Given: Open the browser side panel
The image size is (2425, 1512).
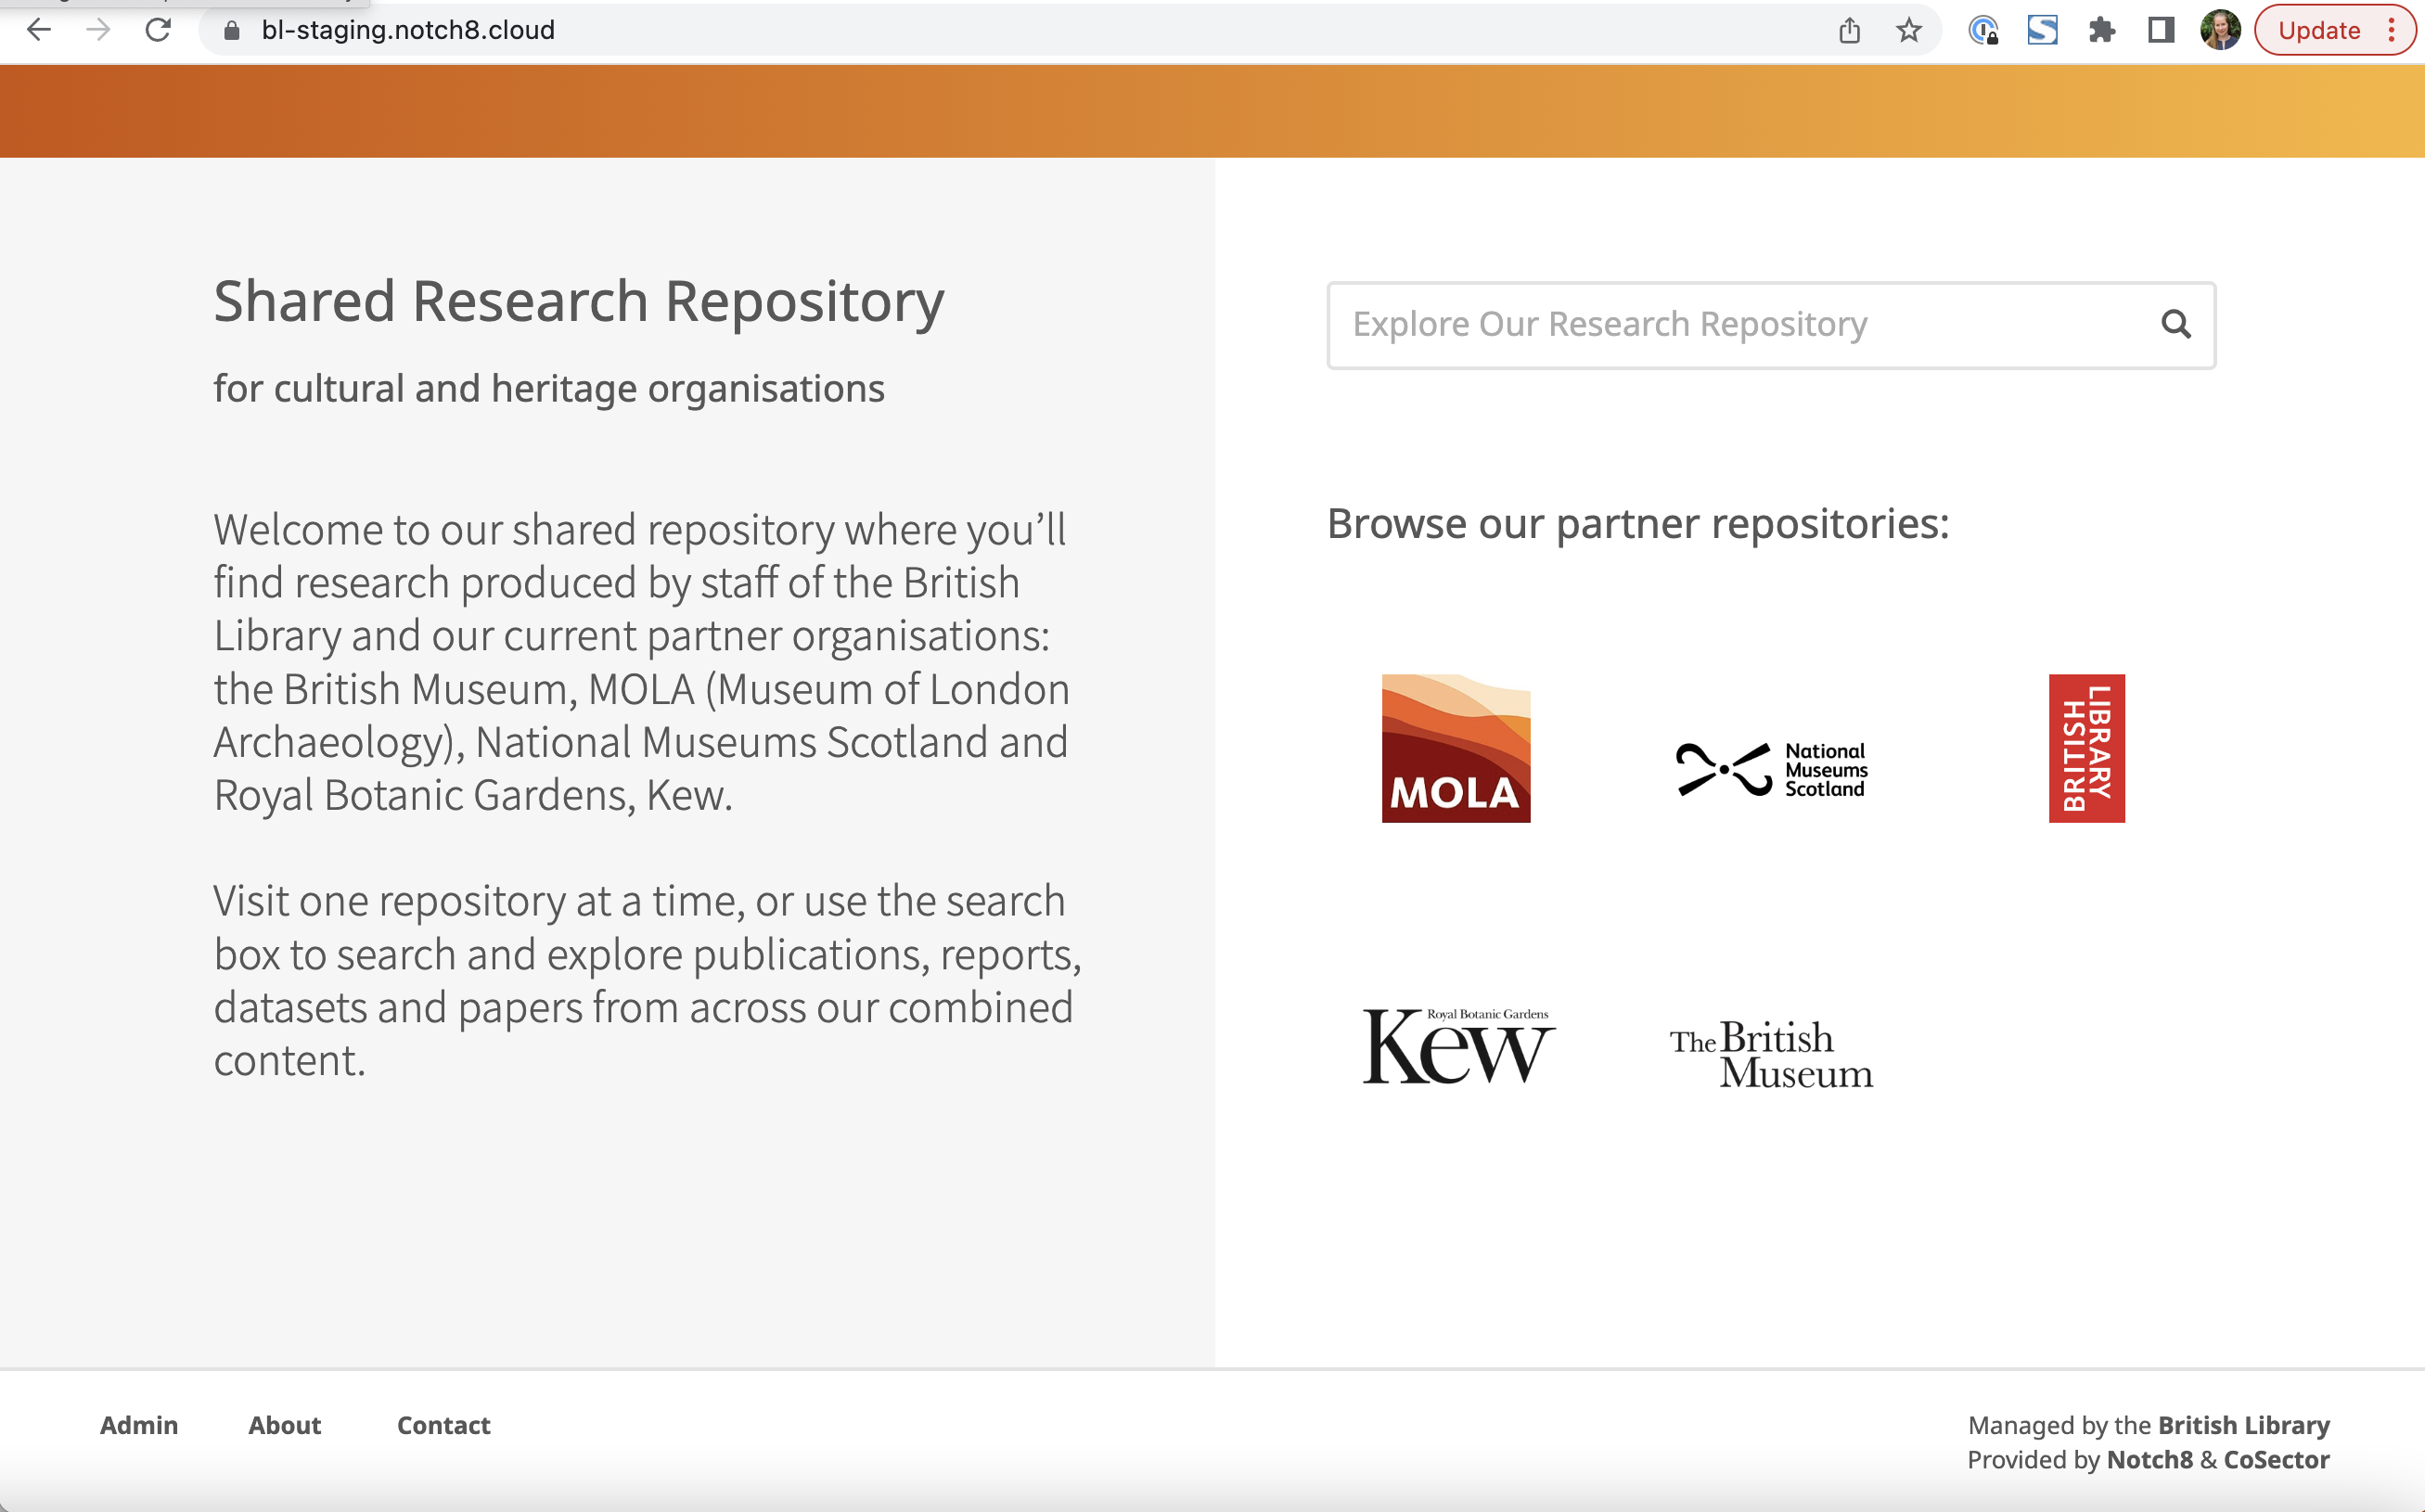Looking at the screenshot, I should pos(2159,30).
